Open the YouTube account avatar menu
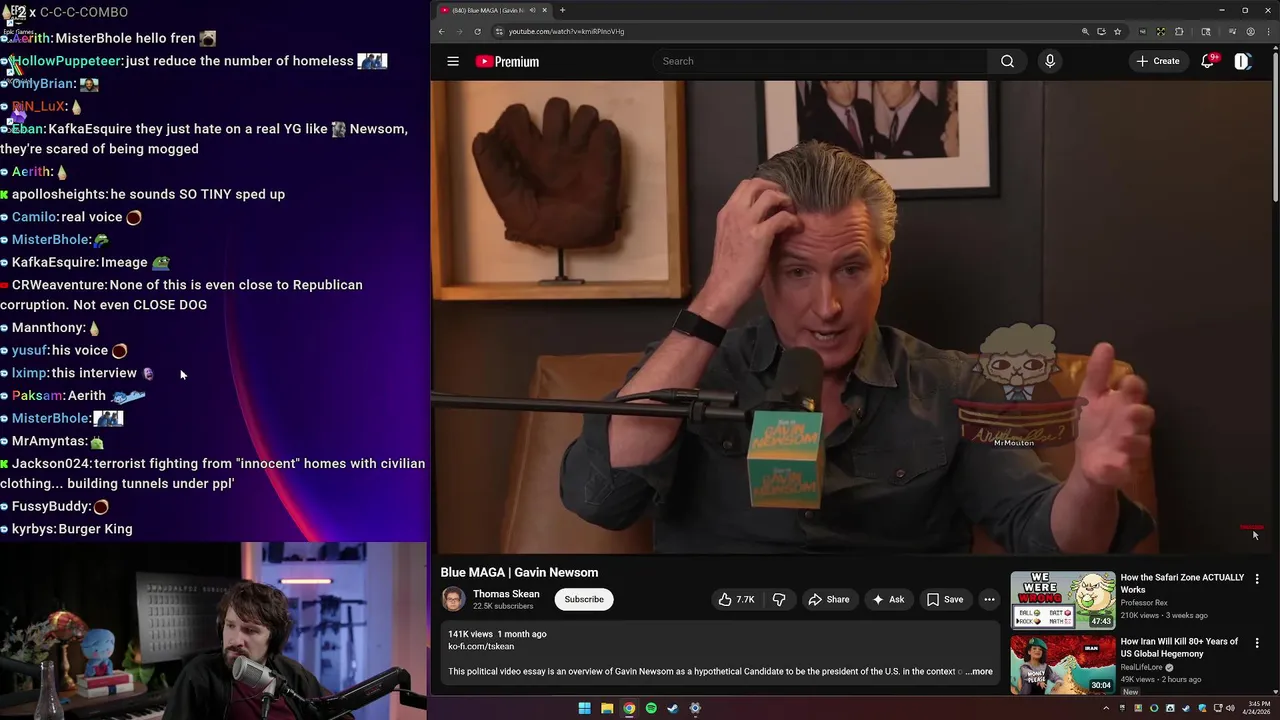The image size is (1280, 720). tap(1242, 61)
